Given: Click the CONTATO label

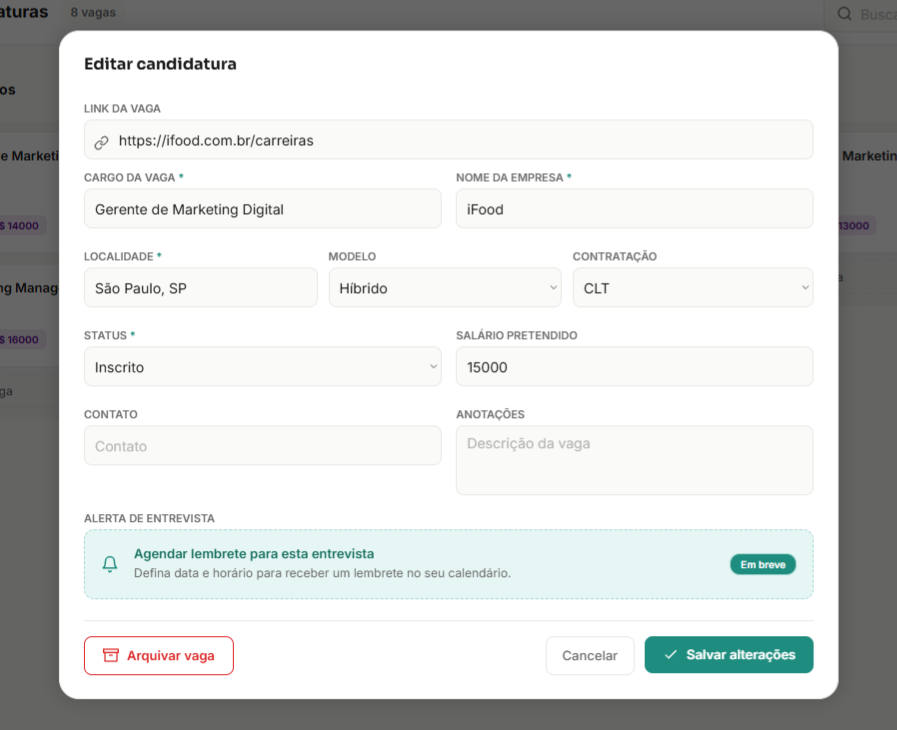Looking at the screenshot, I should (x=111, y=414).
